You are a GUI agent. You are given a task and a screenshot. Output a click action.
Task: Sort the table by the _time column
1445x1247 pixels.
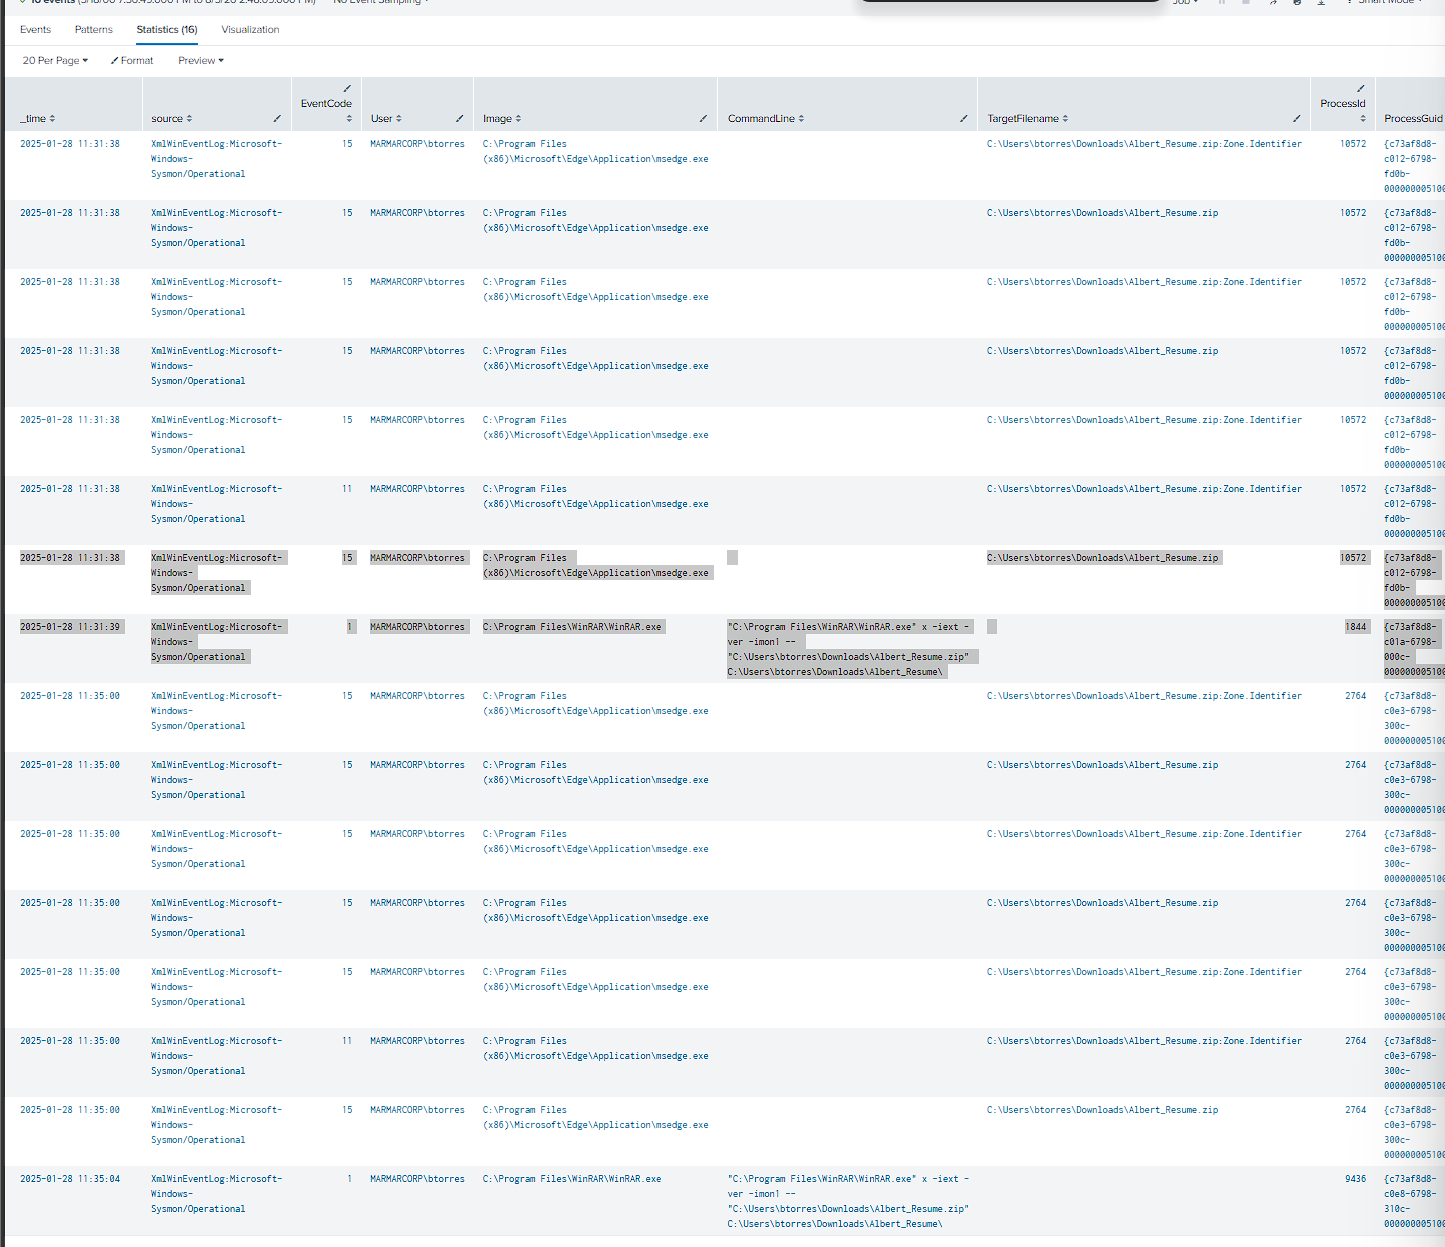point(52,119)
